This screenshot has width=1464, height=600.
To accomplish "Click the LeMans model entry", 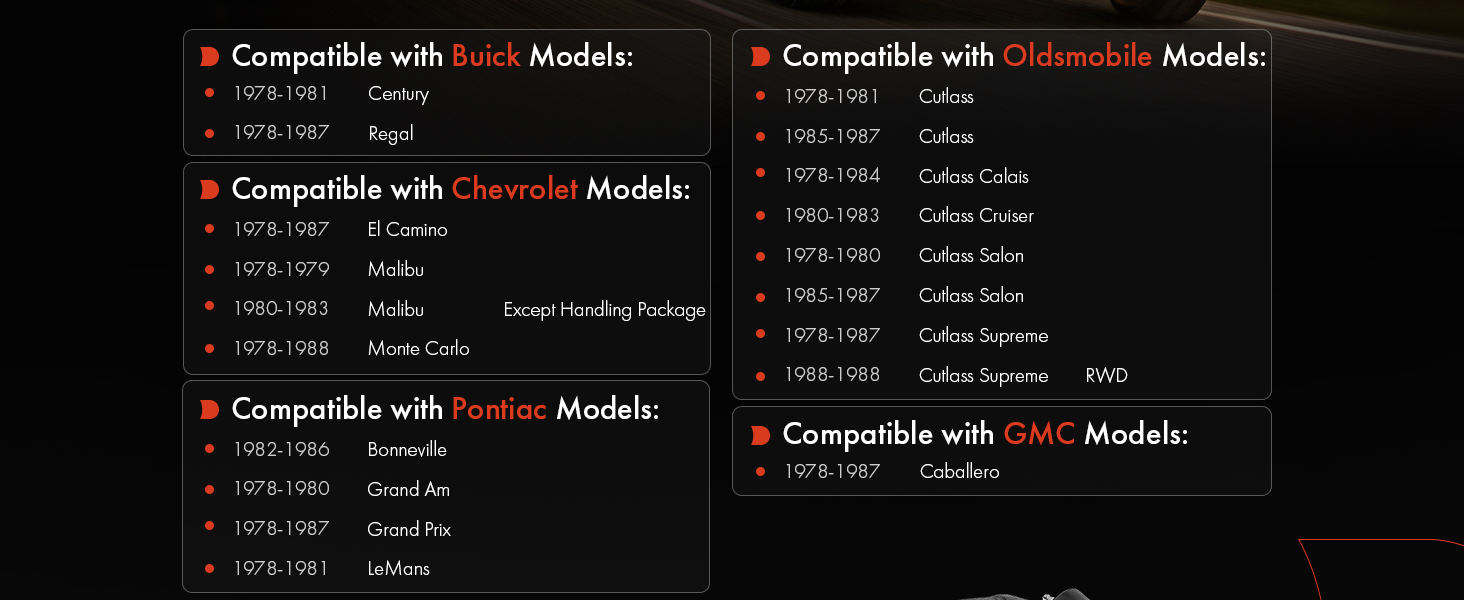I will pos(398,568).
